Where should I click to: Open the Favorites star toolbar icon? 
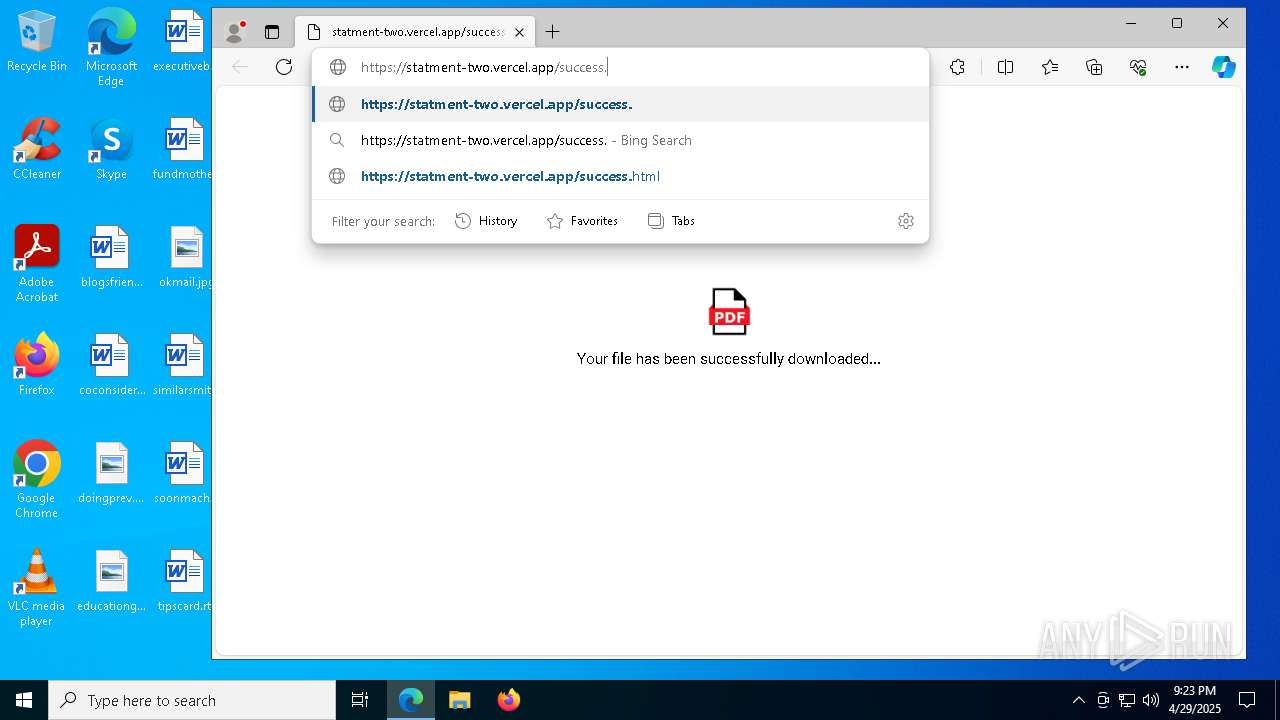[1049, 67]
